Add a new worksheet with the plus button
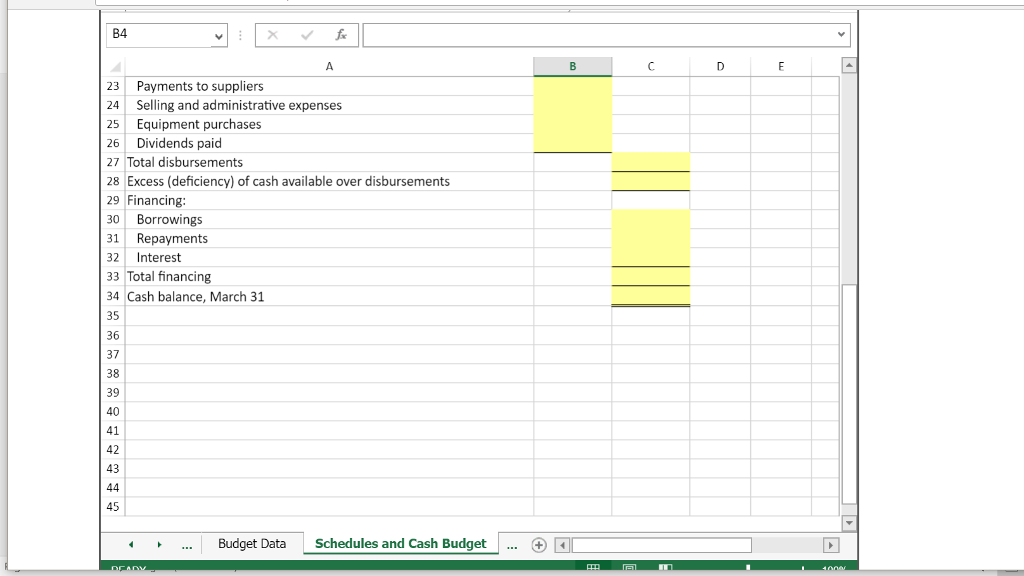This screenshot has height=576, width=1024. 538,543
